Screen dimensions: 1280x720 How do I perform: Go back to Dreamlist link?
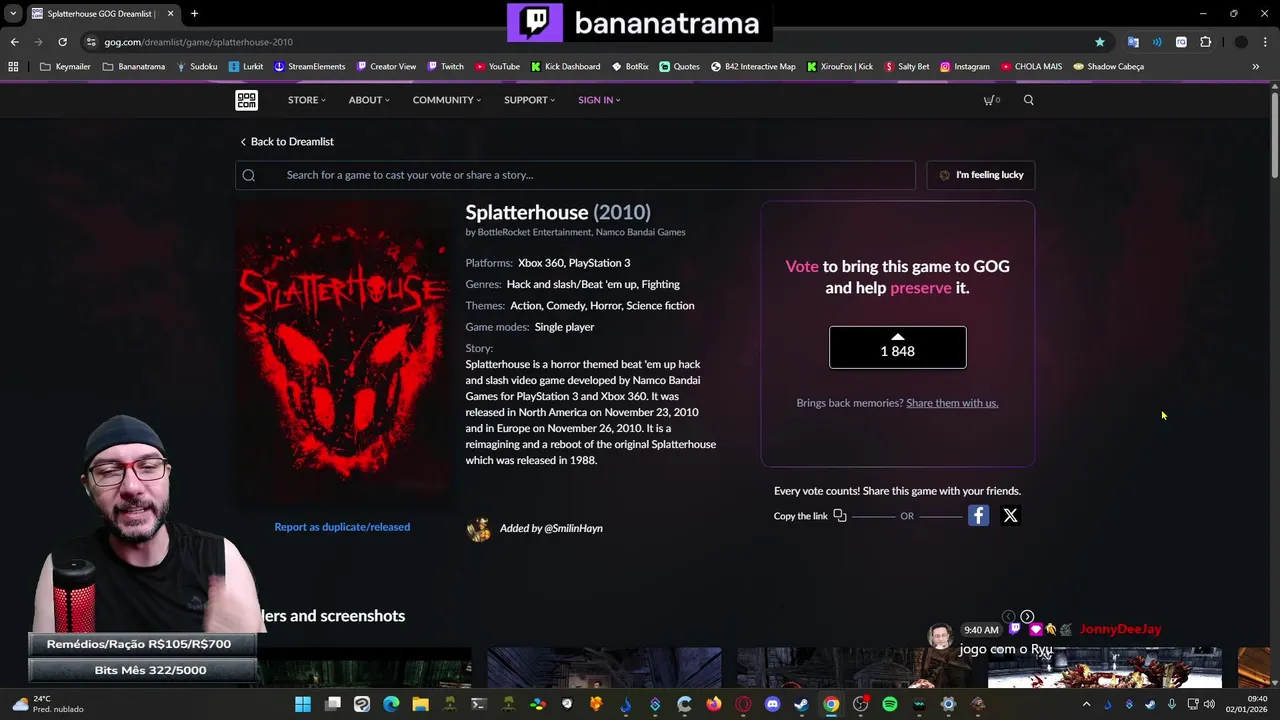(x=287, y=142)
